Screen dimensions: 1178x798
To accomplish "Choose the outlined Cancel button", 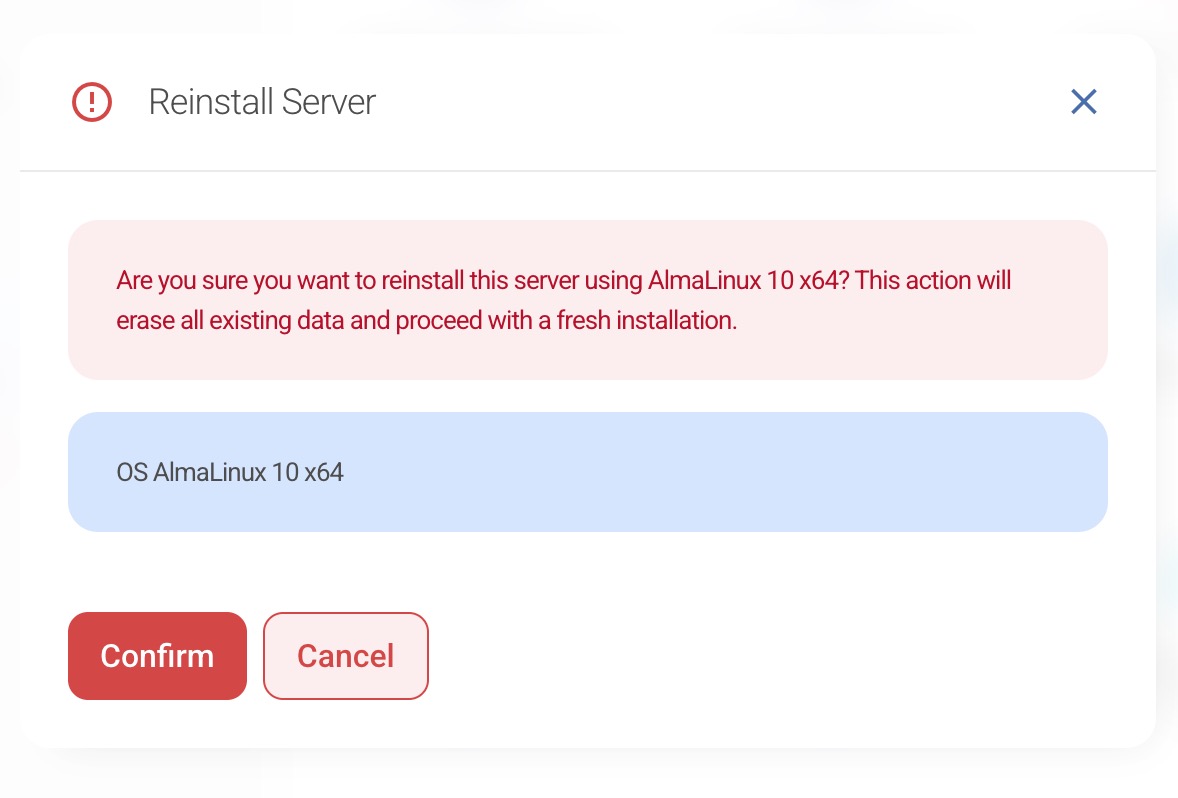I will pyautogui.click(x=345, y=656).
